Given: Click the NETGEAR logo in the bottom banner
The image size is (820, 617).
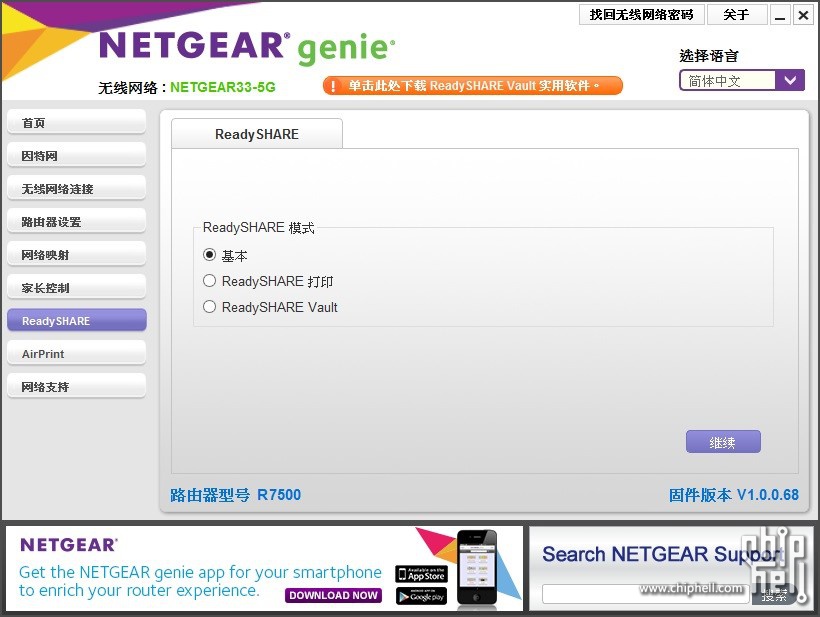Looking at the screenshot, I should pyautogui.click(x=69, y=545).
